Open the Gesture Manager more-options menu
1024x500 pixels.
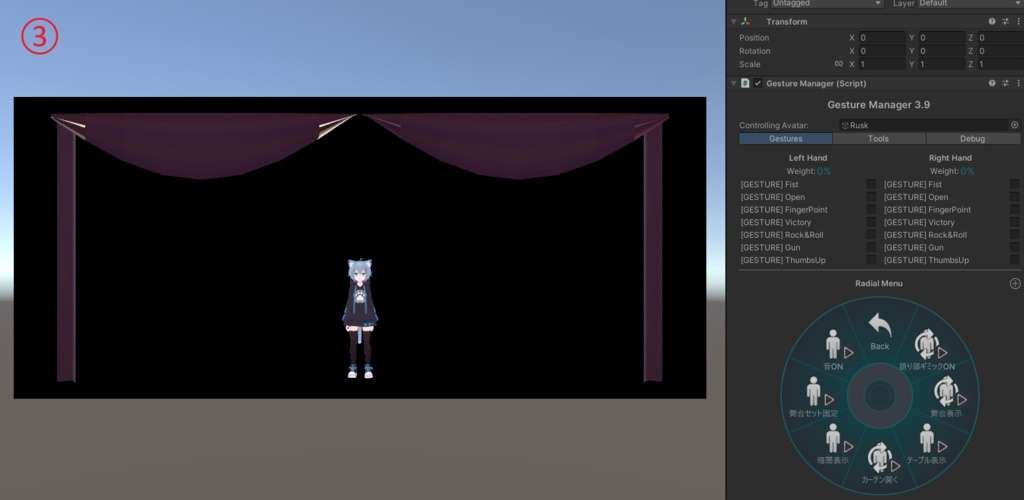click(1018, 84)
